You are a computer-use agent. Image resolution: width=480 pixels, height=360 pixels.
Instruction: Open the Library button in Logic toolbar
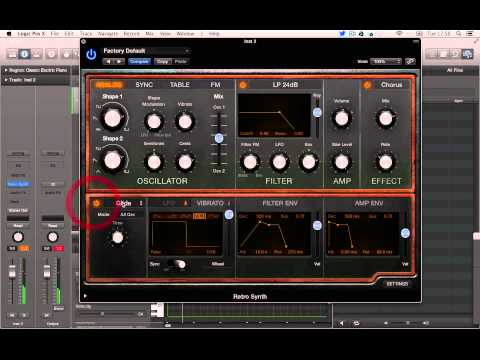click(x=12, y=54)
